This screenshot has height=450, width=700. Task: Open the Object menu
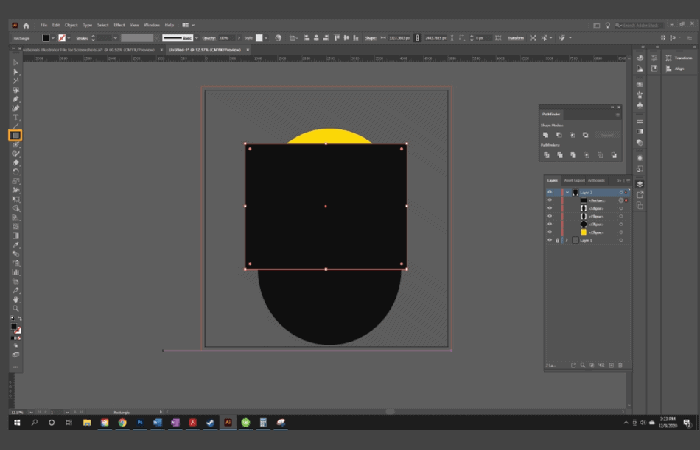[71, 25]
